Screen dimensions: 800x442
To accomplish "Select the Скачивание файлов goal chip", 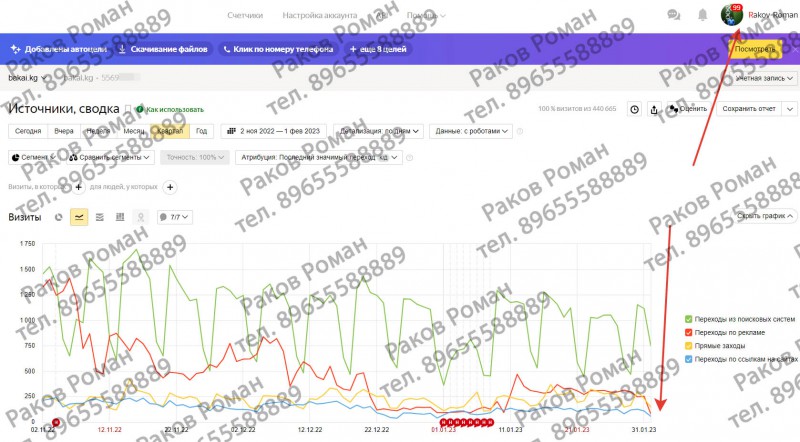I will point(163,49).
